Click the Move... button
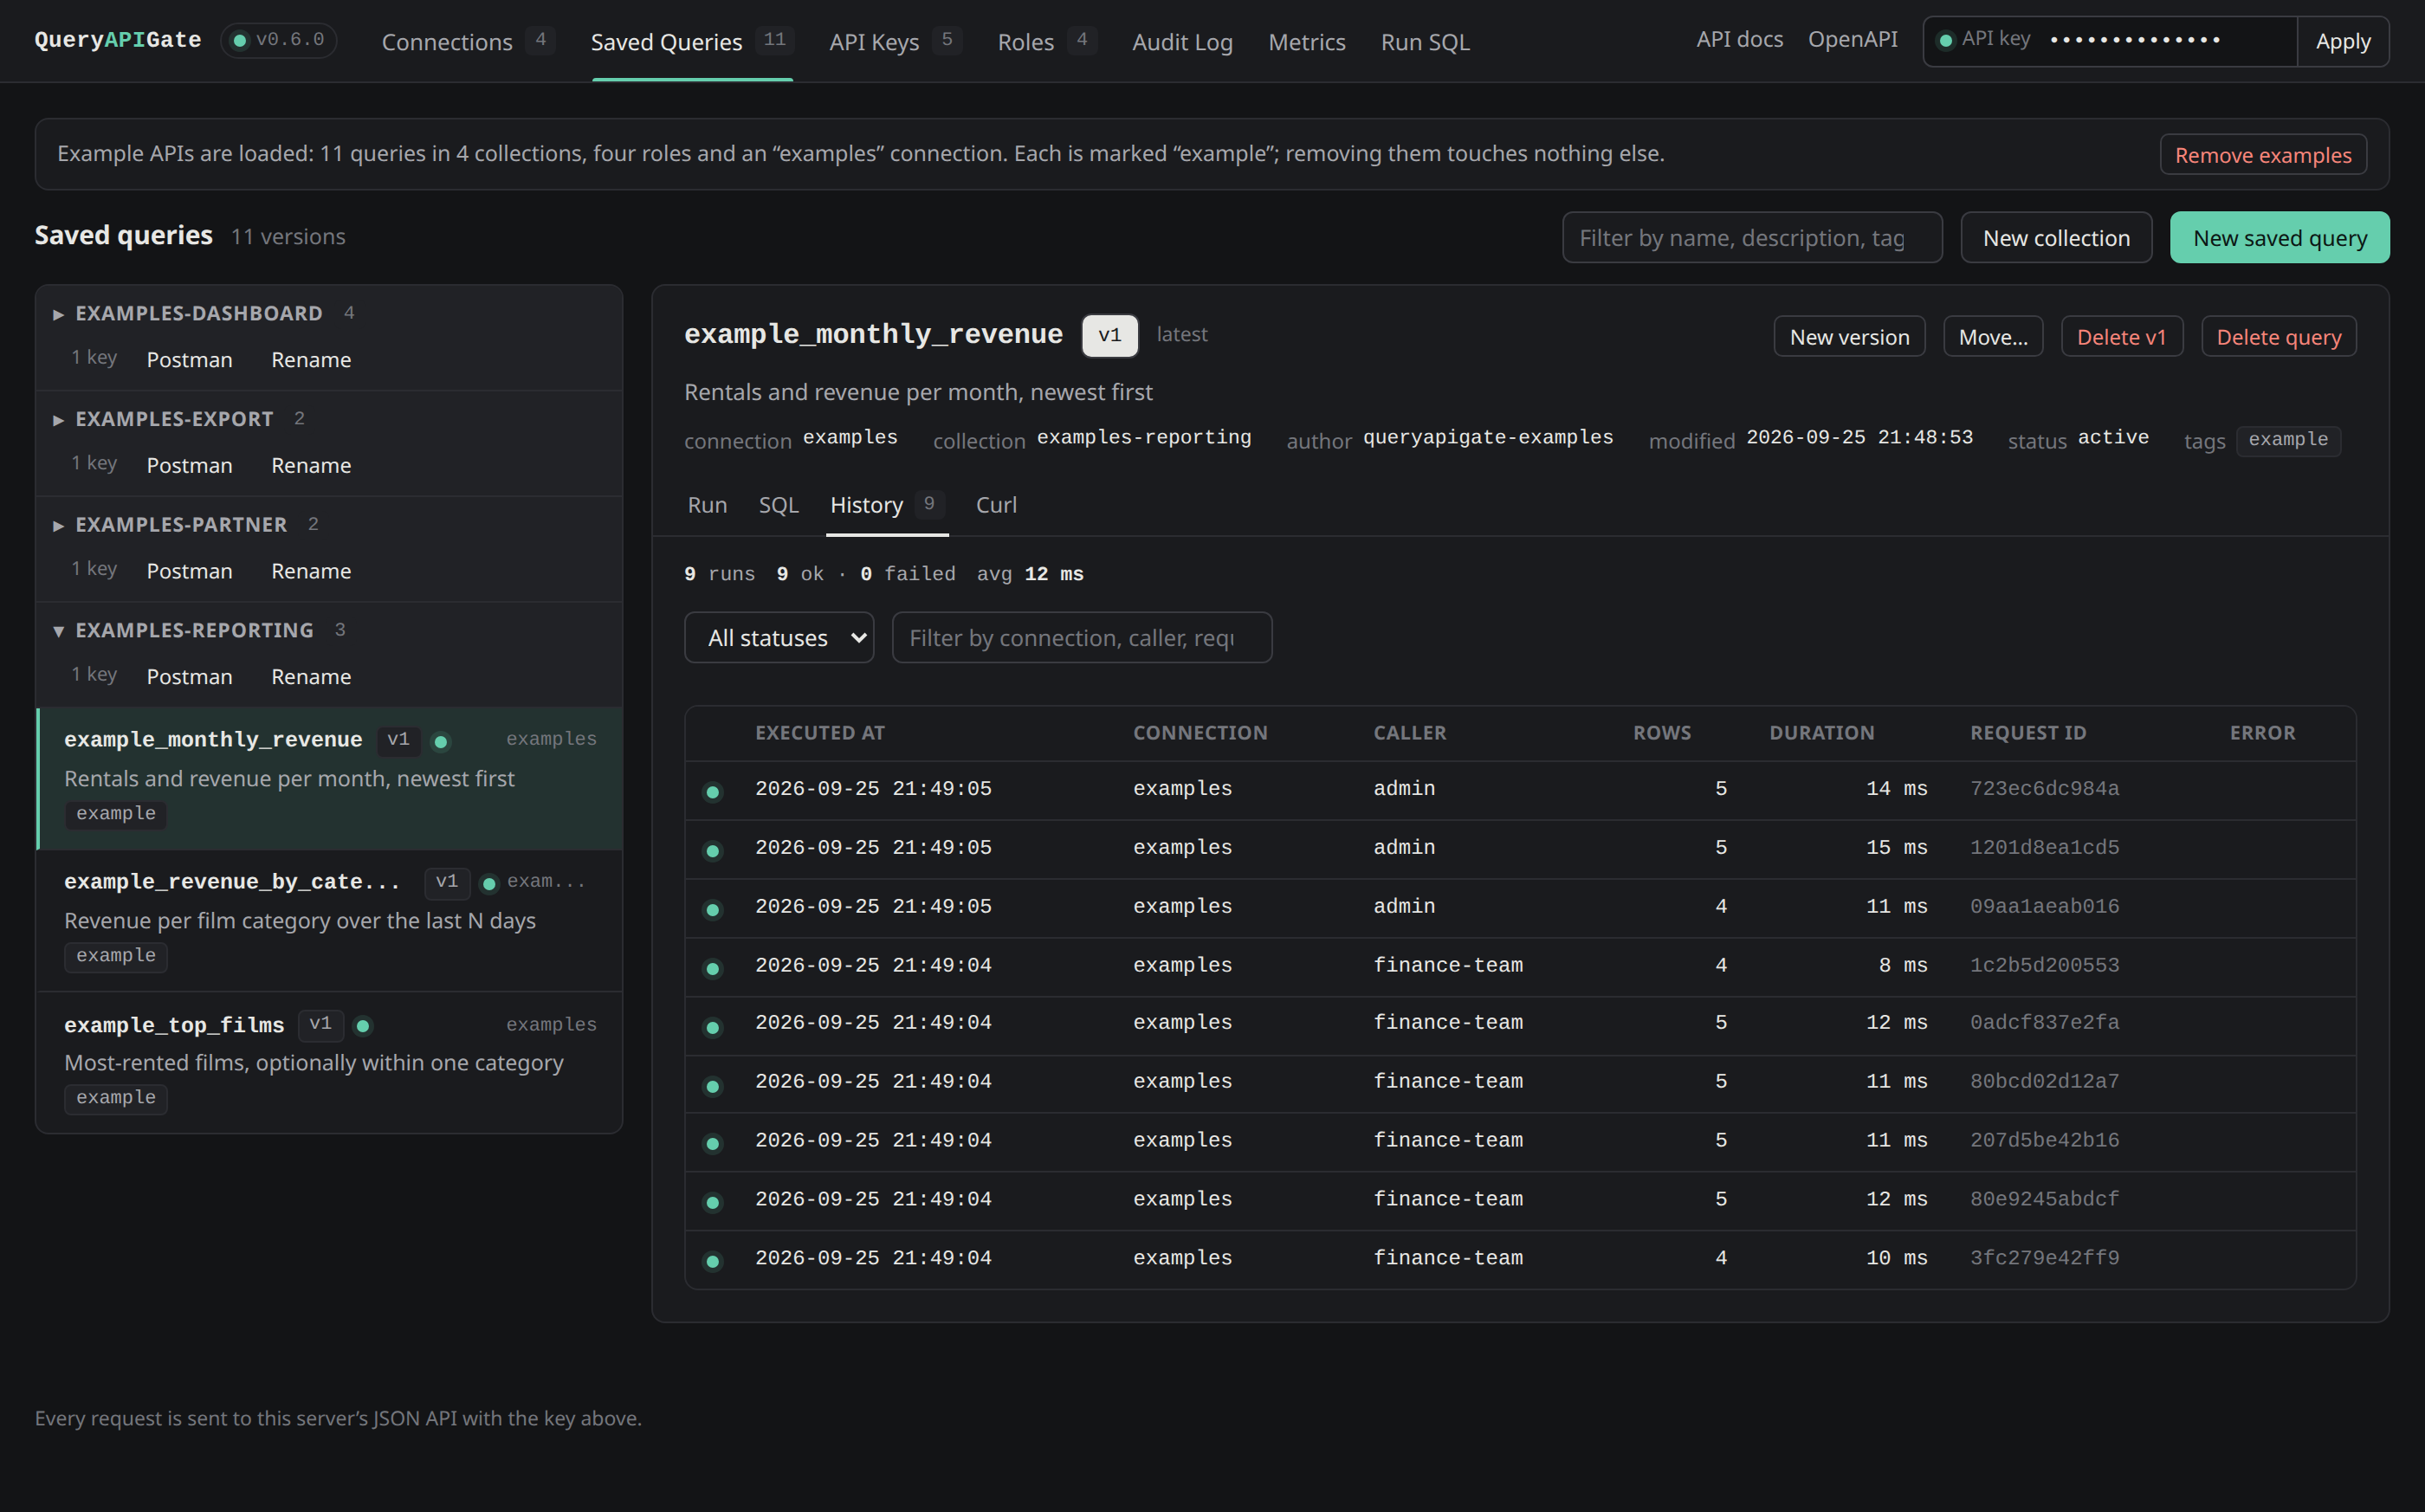 click(1993, 337)
